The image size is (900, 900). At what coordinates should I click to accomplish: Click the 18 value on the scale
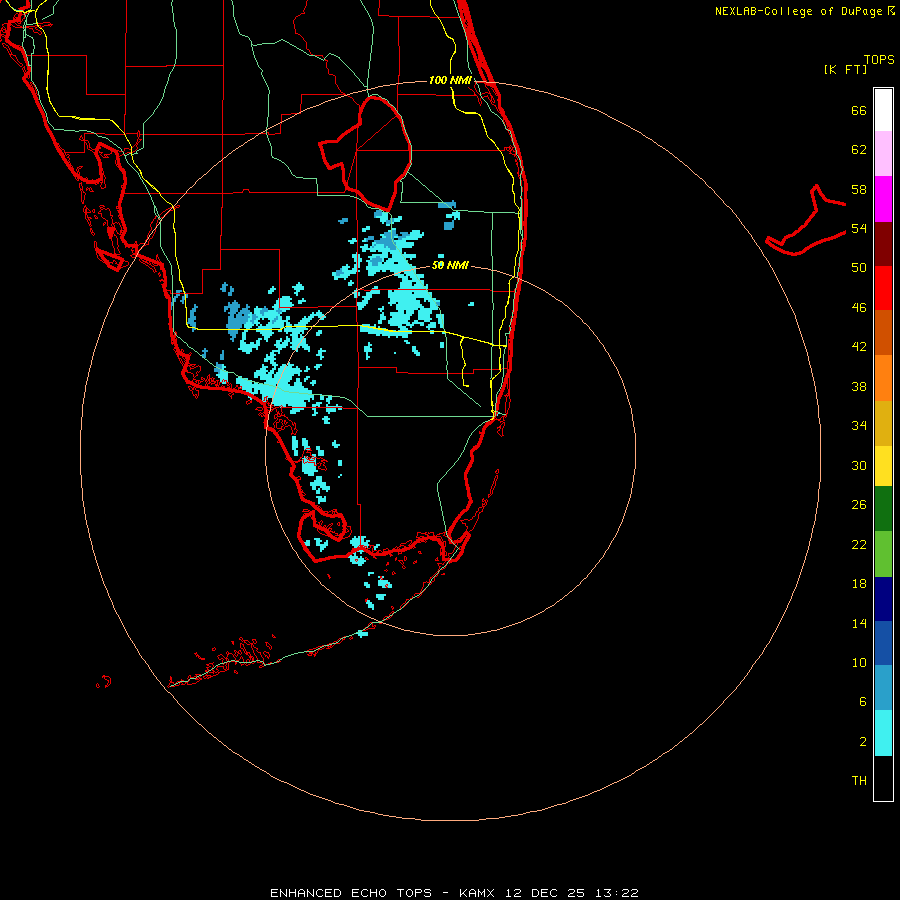859,584
